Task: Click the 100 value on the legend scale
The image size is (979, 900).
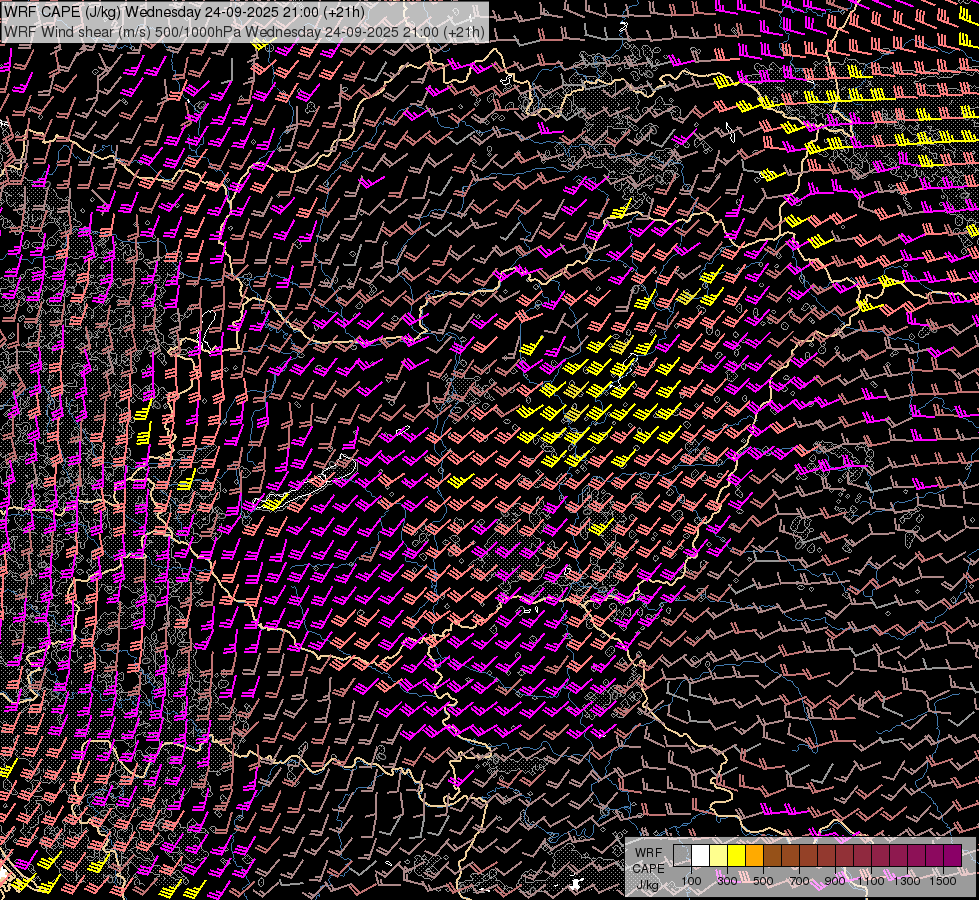Action: pyautogui.click(x=691, y=881)
